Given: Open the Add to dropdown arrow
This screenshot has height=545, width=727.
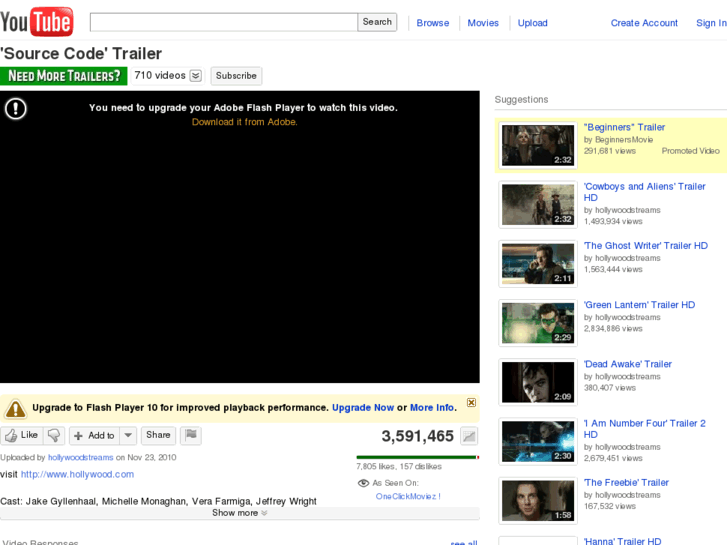Looking at the screenshot, I should click(x=128, y=435).
